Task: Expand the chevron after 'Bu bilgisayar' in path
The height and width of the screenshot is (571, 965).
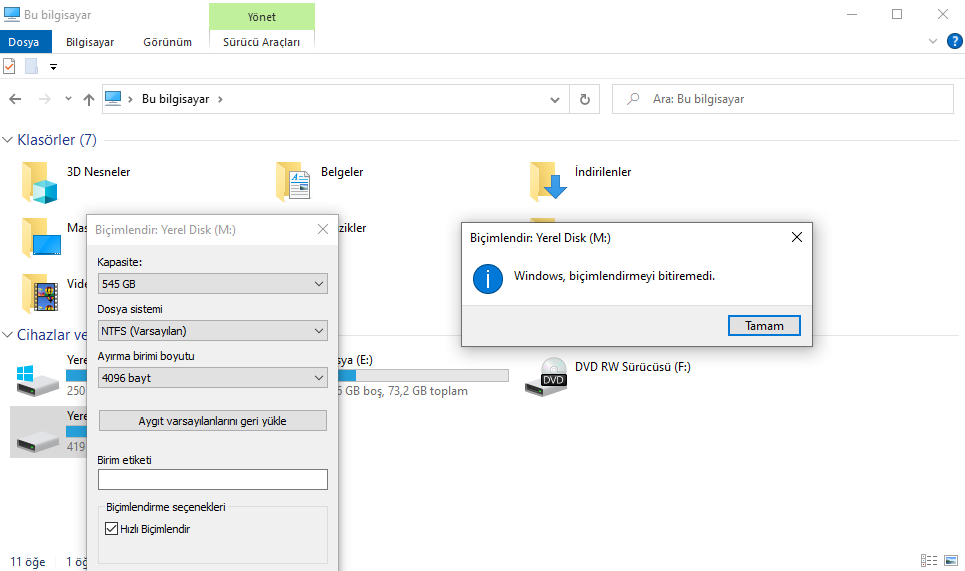Action: tap(220, 99)
